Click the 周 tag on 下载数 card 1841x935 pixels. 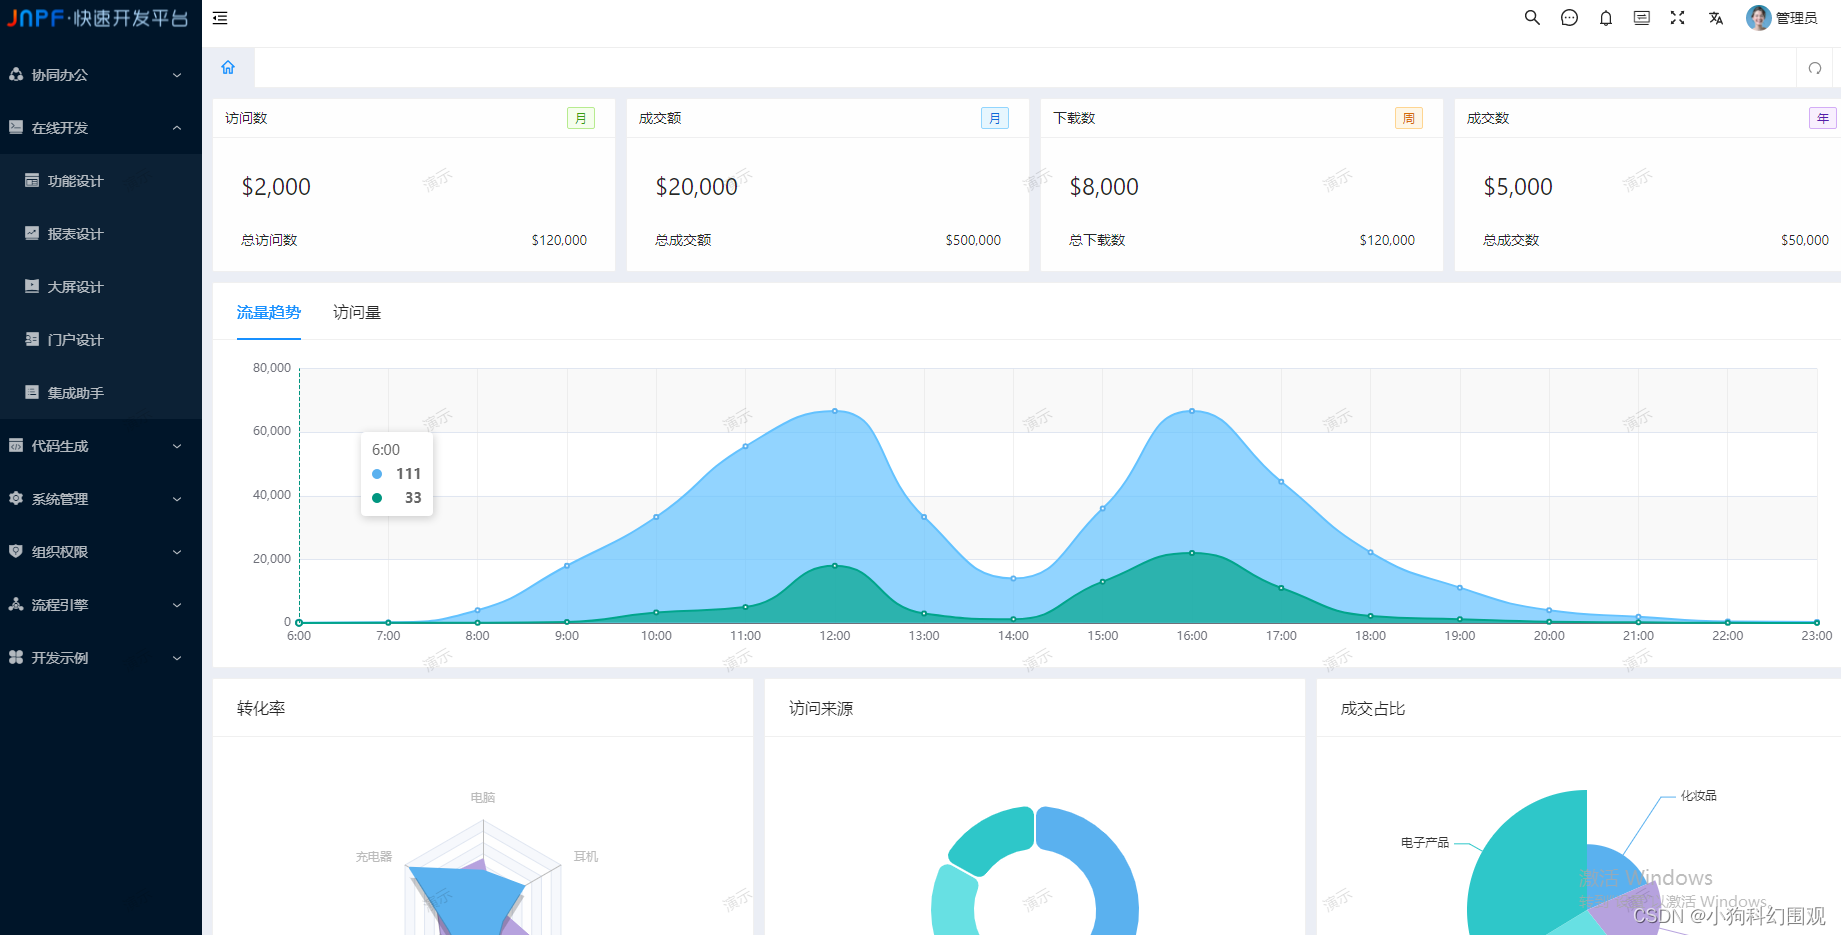tap(1409, 118)
